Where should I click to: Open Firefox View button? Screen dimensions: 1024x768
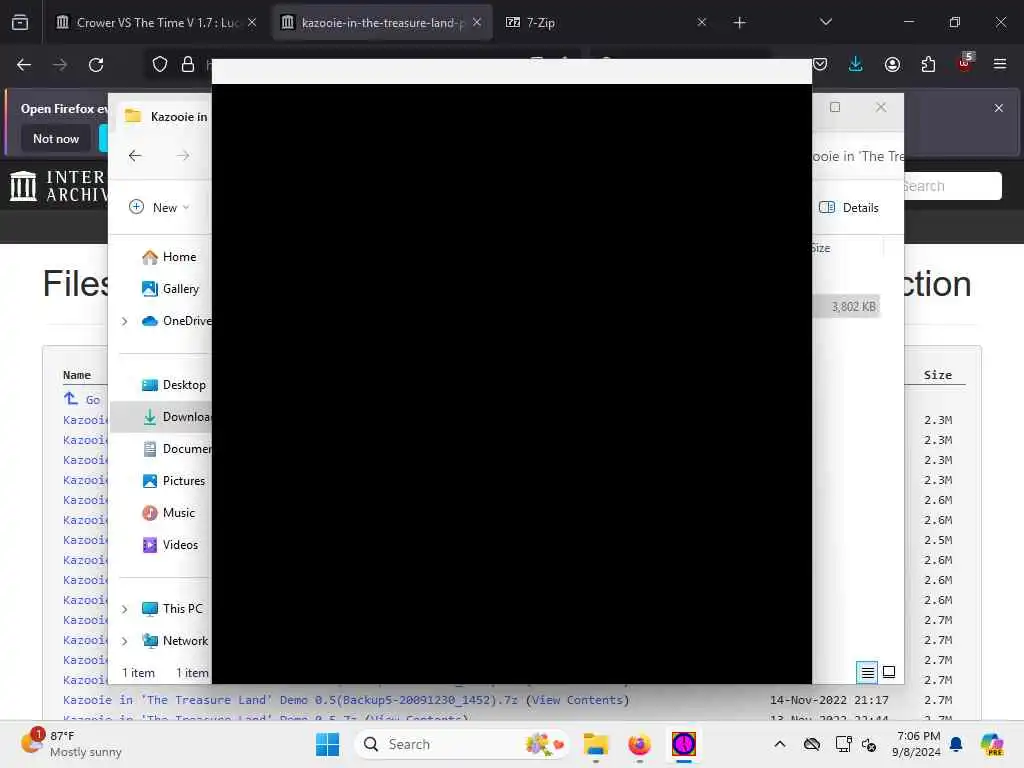click(20, 23)
